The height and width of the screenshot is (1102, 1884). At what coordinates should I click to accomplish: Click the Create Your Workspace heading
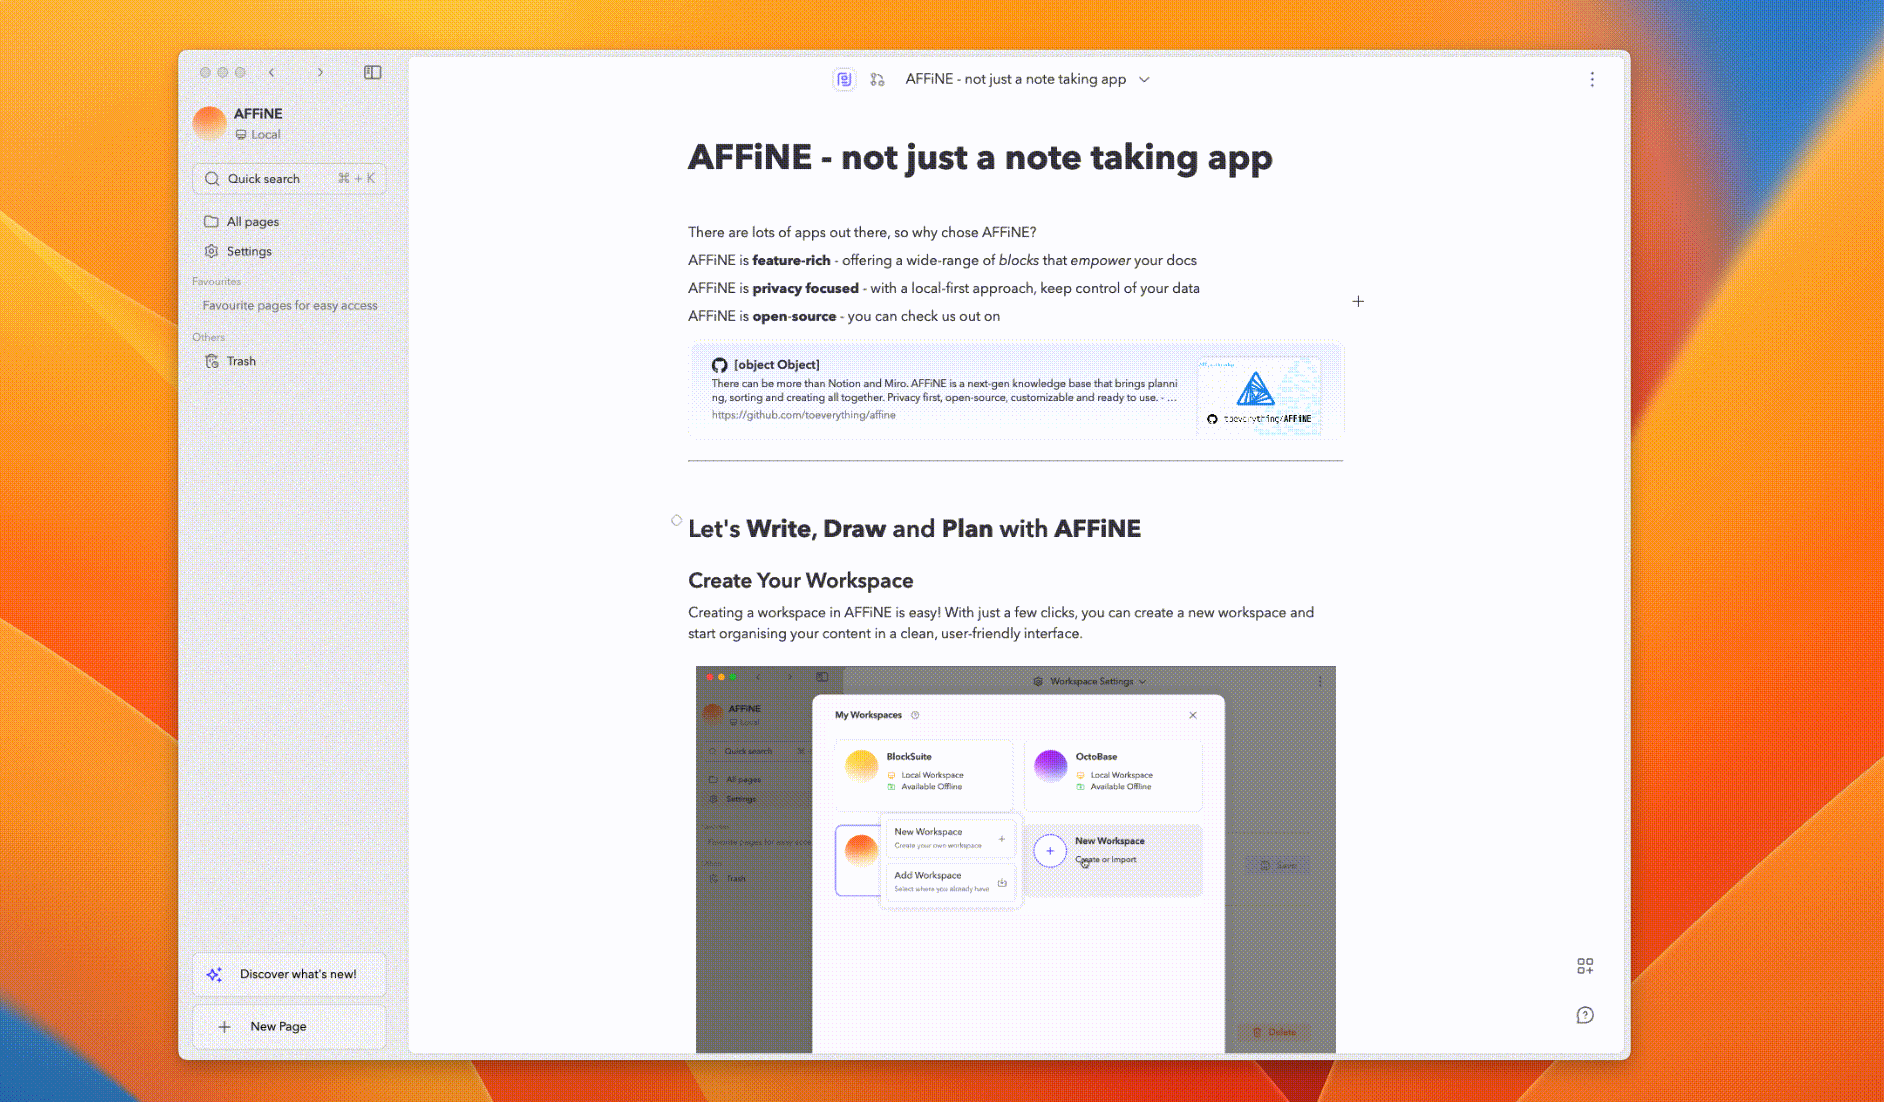click(x=800, y=581)
